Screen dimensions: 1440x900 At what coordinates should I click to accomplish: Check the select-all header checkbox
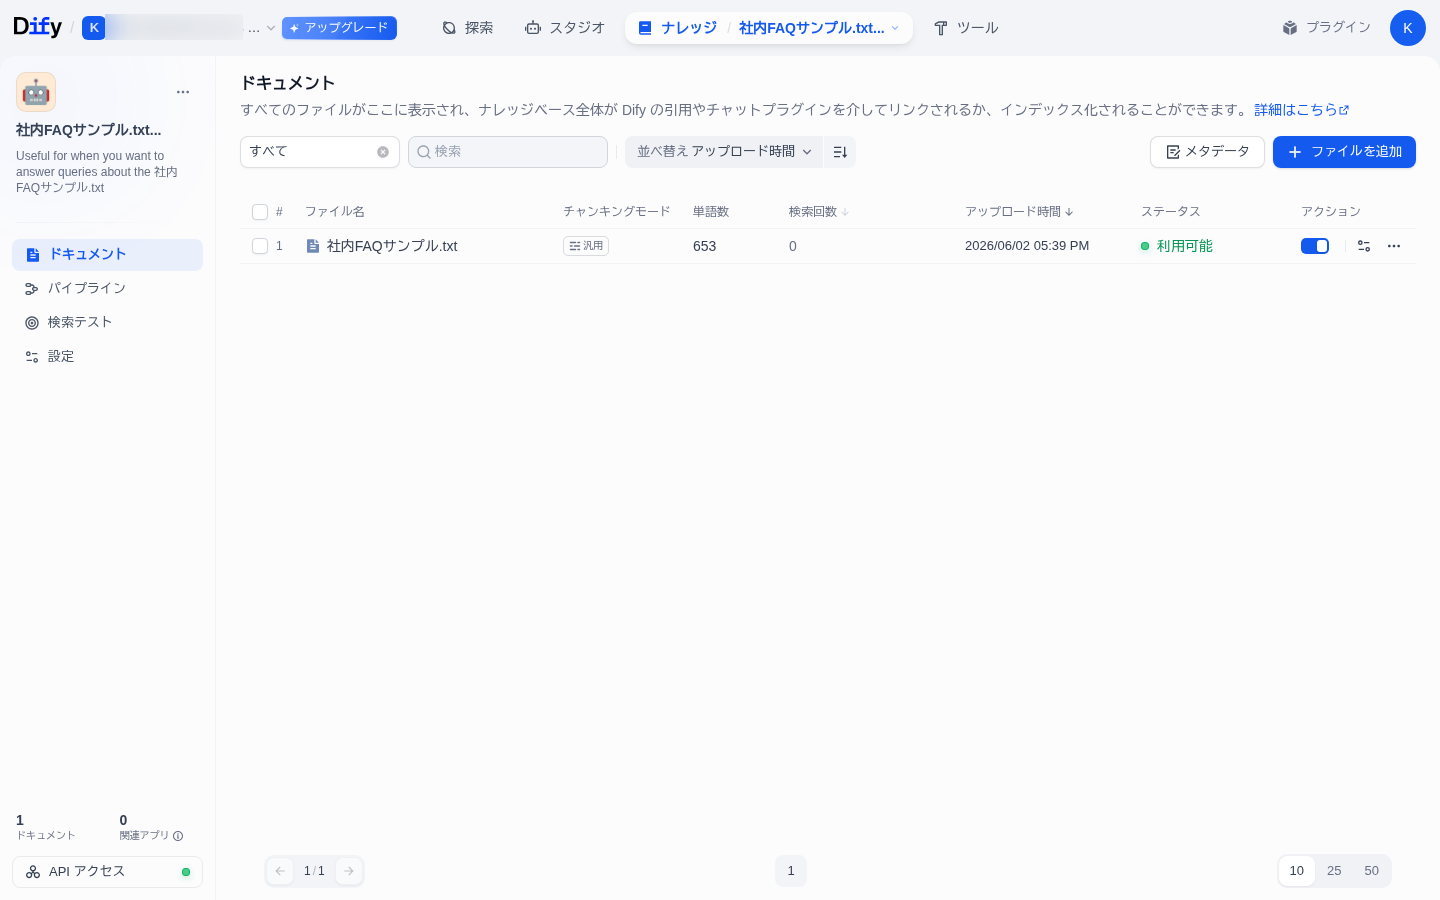click(260, 212)
